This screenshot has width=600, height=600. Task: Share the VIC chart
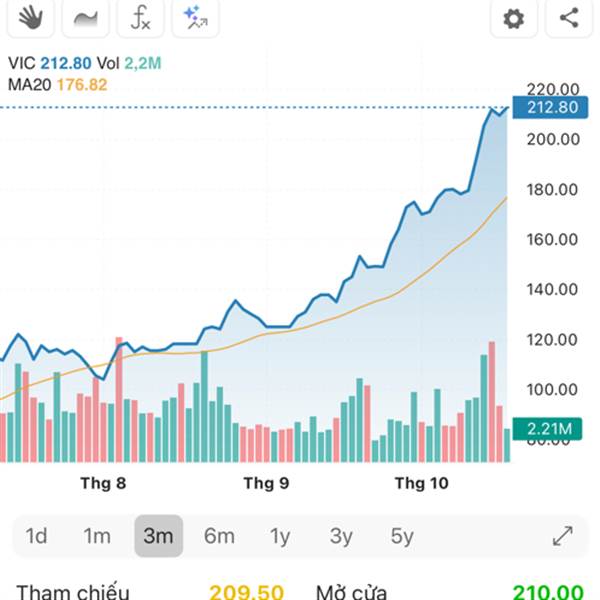[569, 18]
